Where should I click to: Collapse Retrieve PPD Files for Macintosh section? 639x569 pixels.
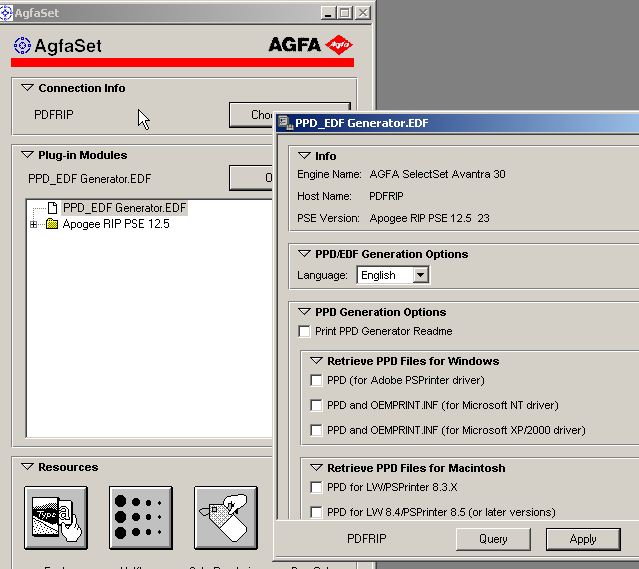pos(317,468)
